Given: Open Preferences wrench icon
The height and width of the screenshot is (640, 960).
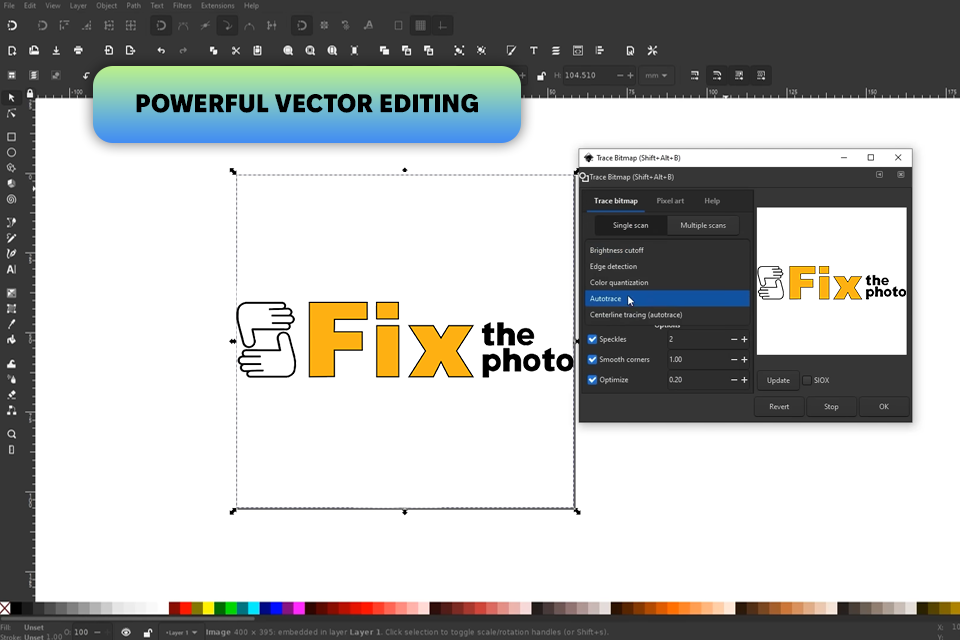Looking at the screenshot, I should (652, 50).
